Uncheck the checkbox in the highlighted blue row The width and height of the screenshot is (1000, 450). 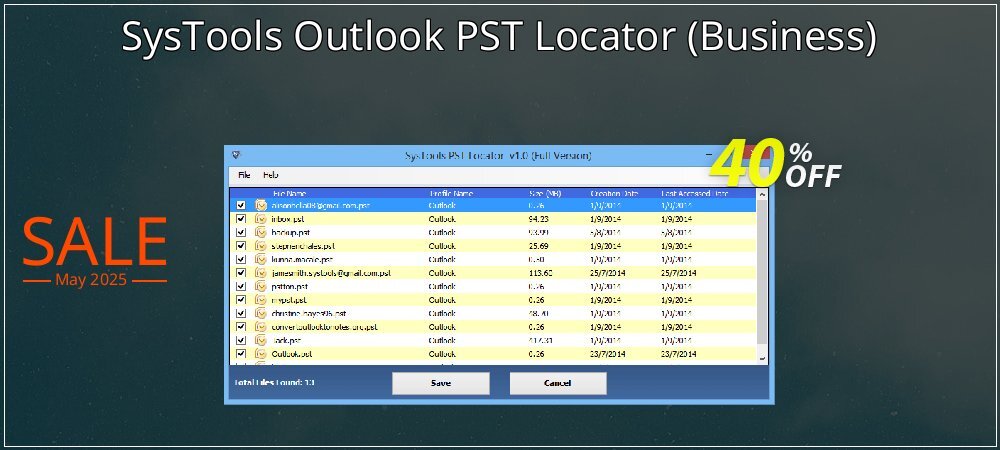click(x=240, y=205)
